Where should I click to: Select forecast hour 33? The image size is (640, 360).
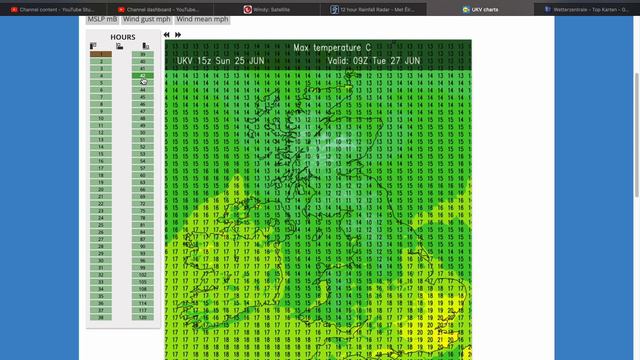(101, 282)
